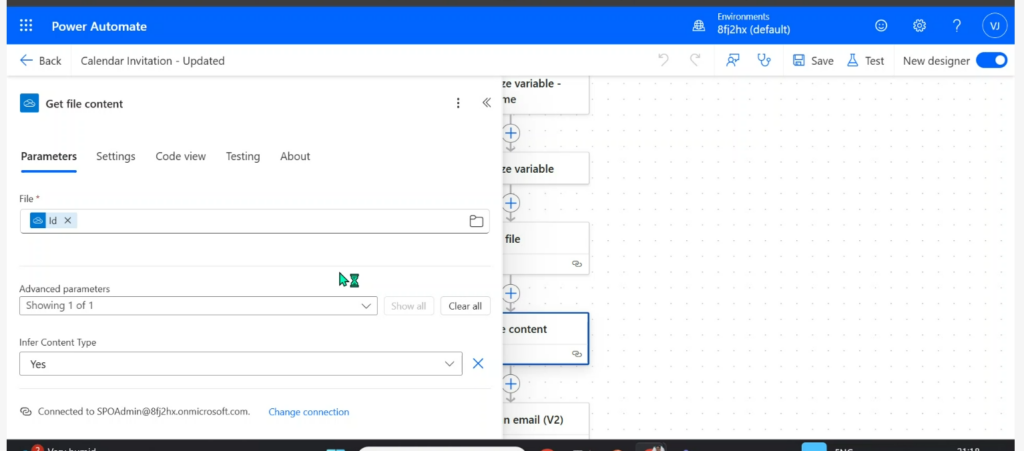Switch to the Settings tab

[x=116, y=156]
